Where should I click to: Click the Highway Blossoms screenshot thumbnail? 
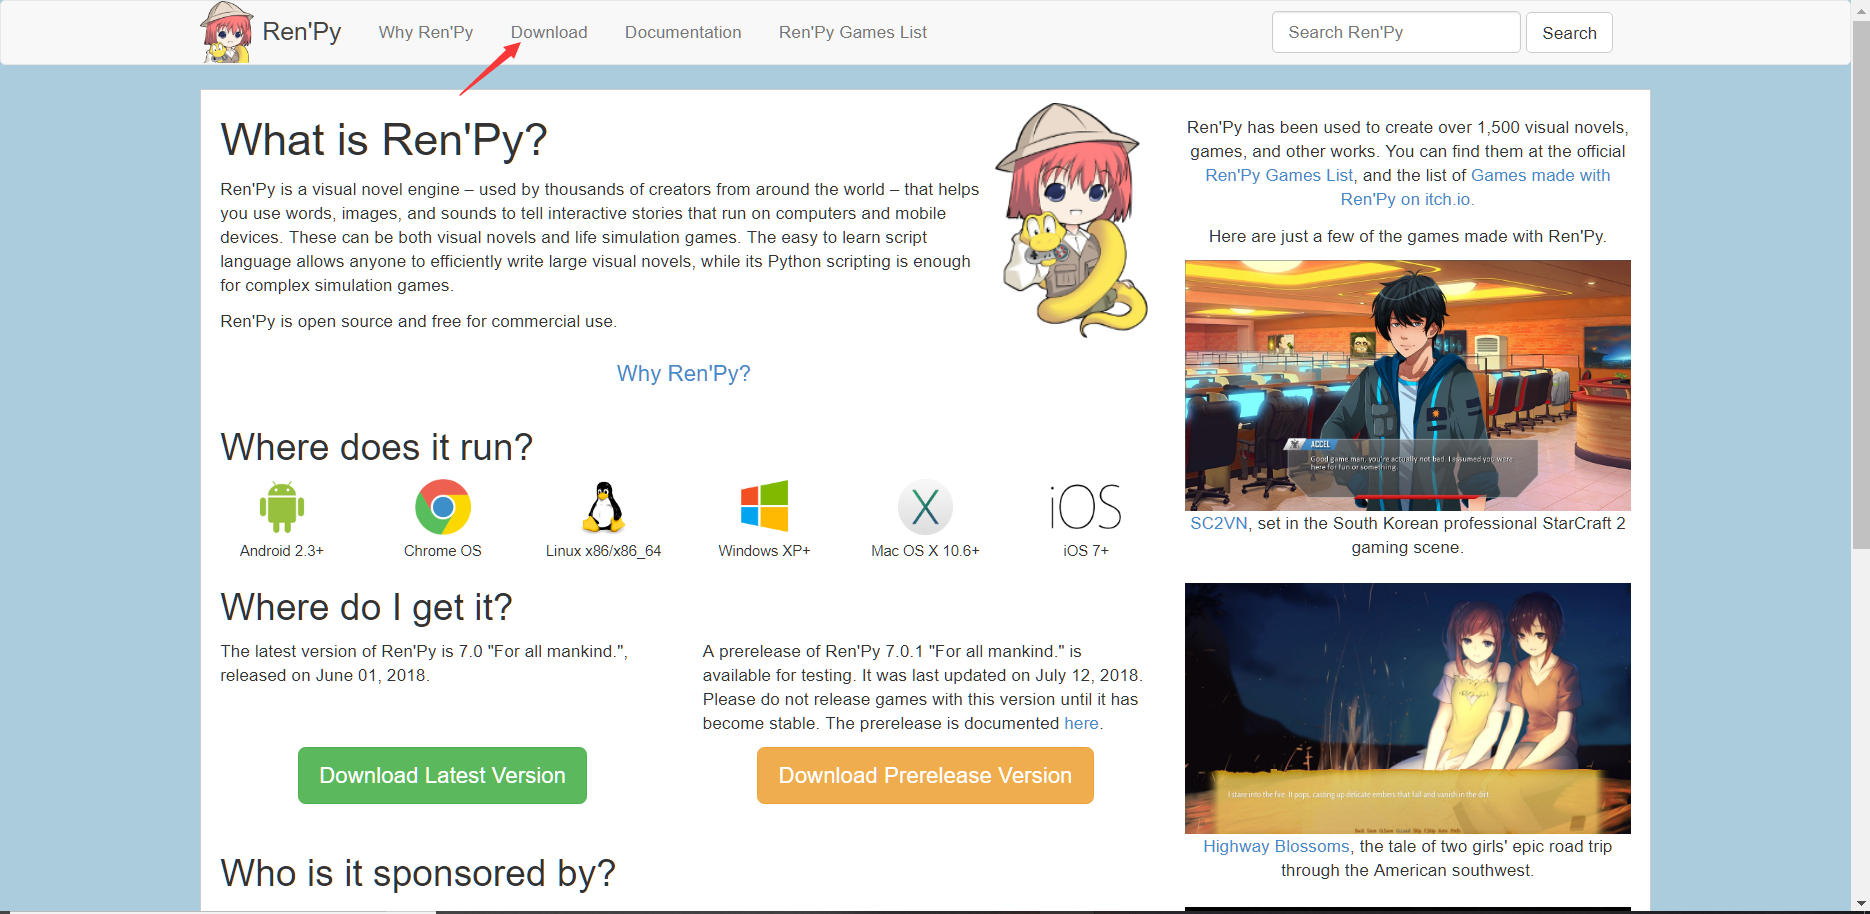click(1408, 708)
